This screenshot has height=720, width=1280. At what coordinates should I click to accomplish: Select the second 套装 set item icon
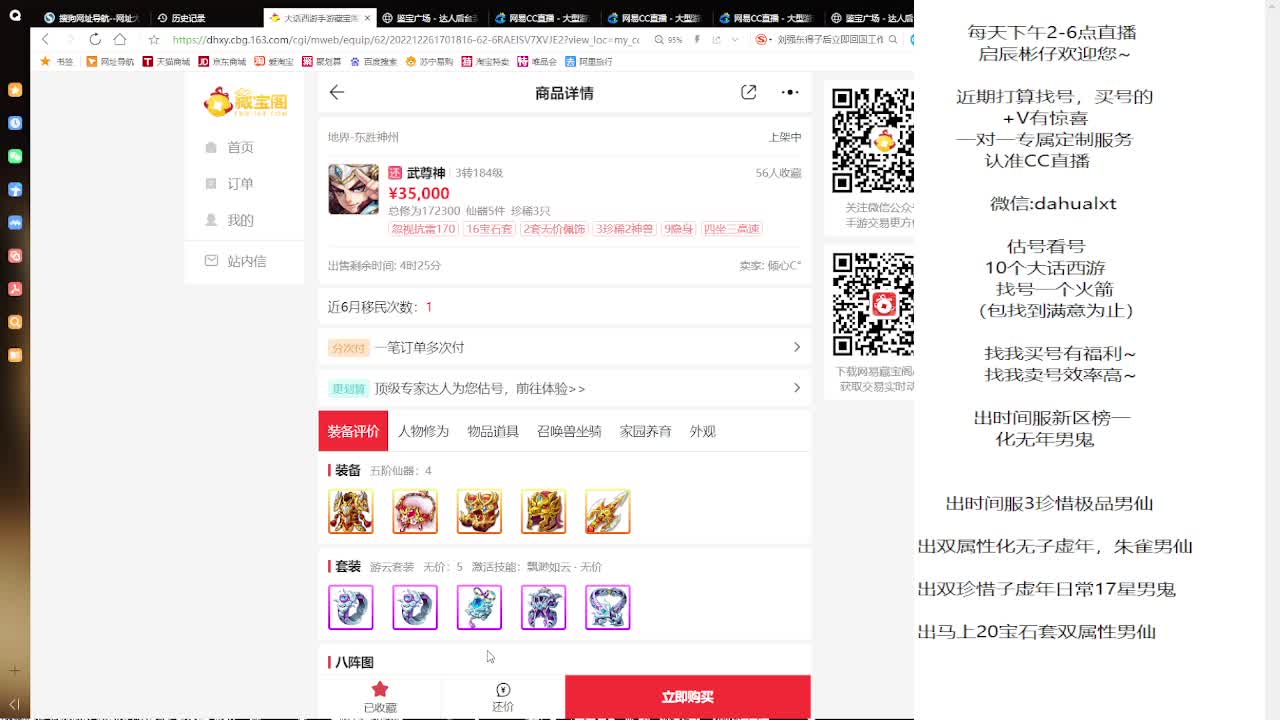415,607
